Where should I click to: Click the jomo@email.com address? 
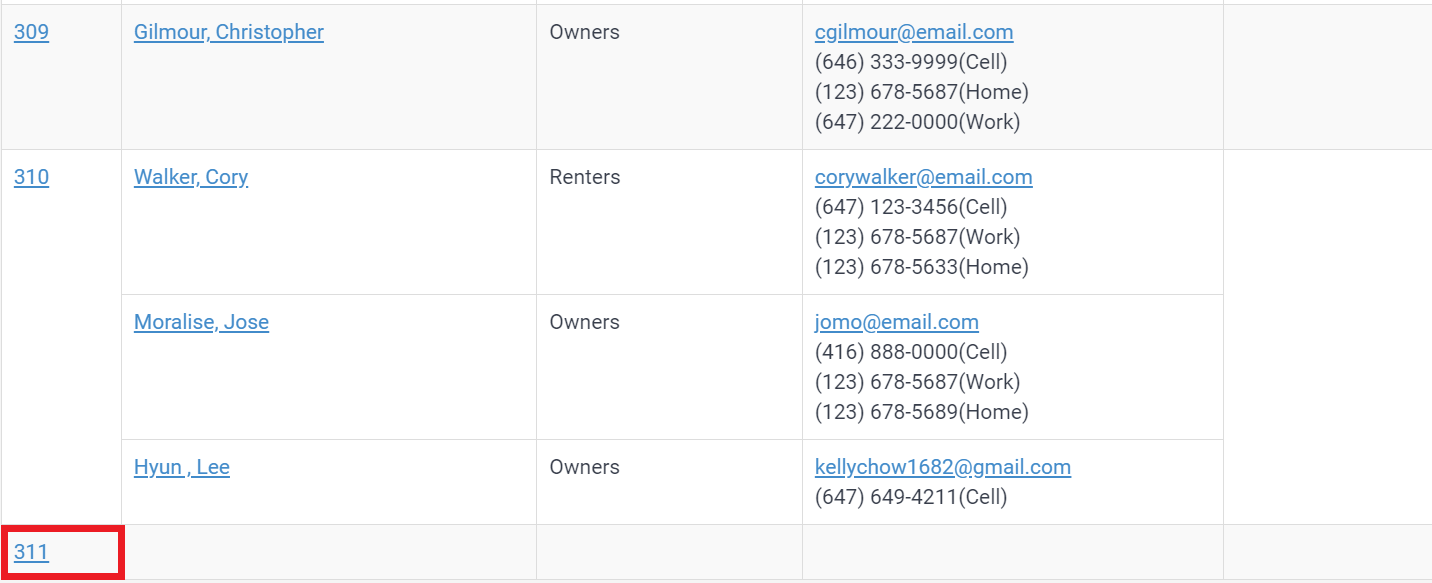click(x=897, y=322)
